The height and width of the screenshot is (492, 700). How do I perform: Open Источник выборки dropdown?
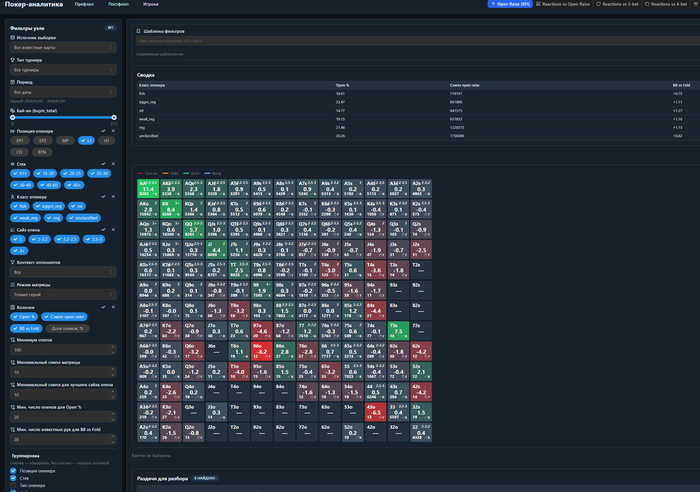(x=63, y=47)
